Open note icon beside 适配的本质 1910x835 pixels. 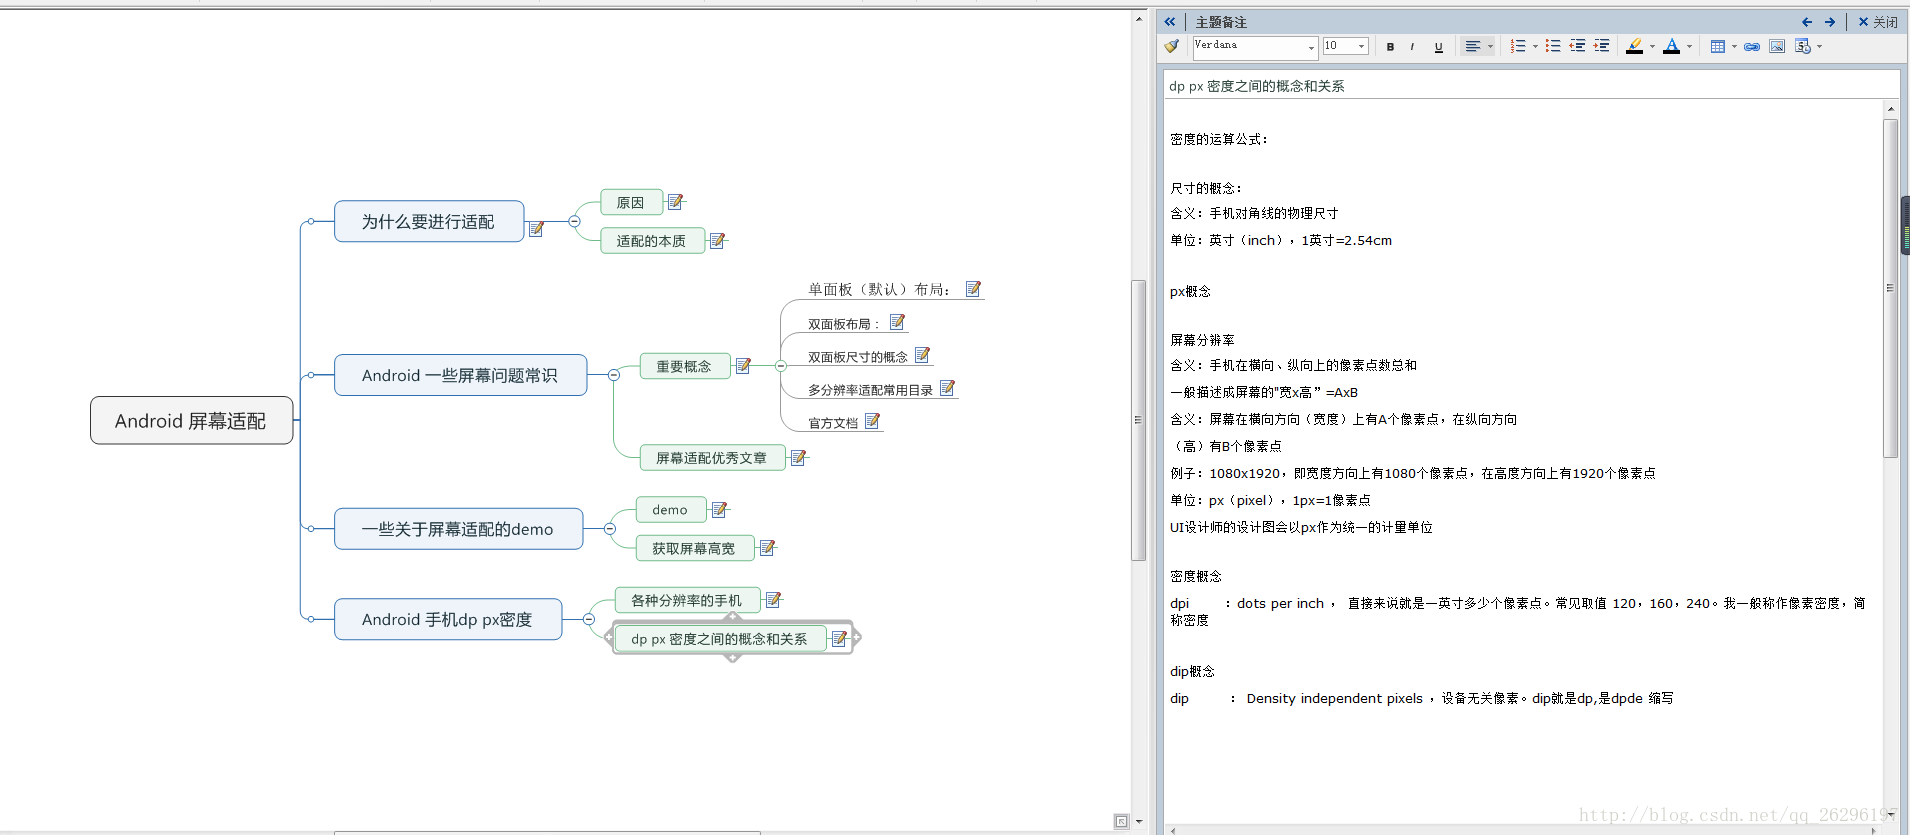[717, 240]
